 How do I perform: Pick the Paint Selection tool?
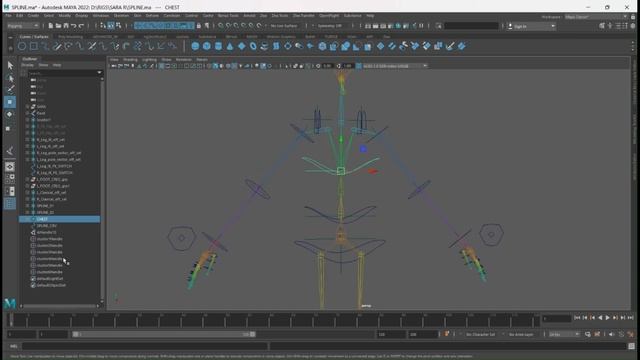coord(10,89)
